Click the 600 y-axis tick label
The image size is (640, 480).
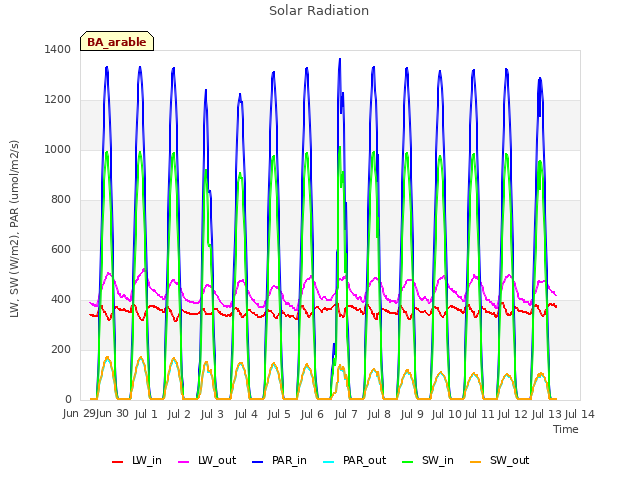pyautogui.click(x=61, y=249)
